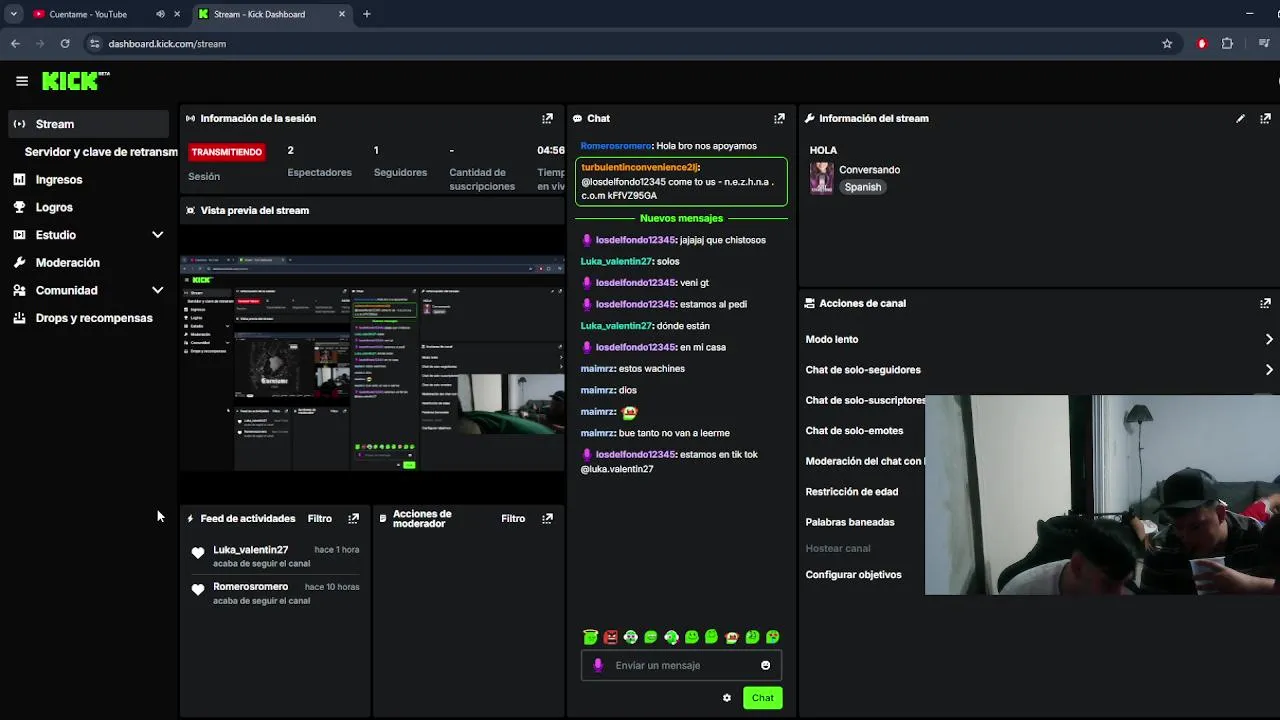Screen dimensions: 1280x720
Task: Go back in browser history
Action: 15,44
